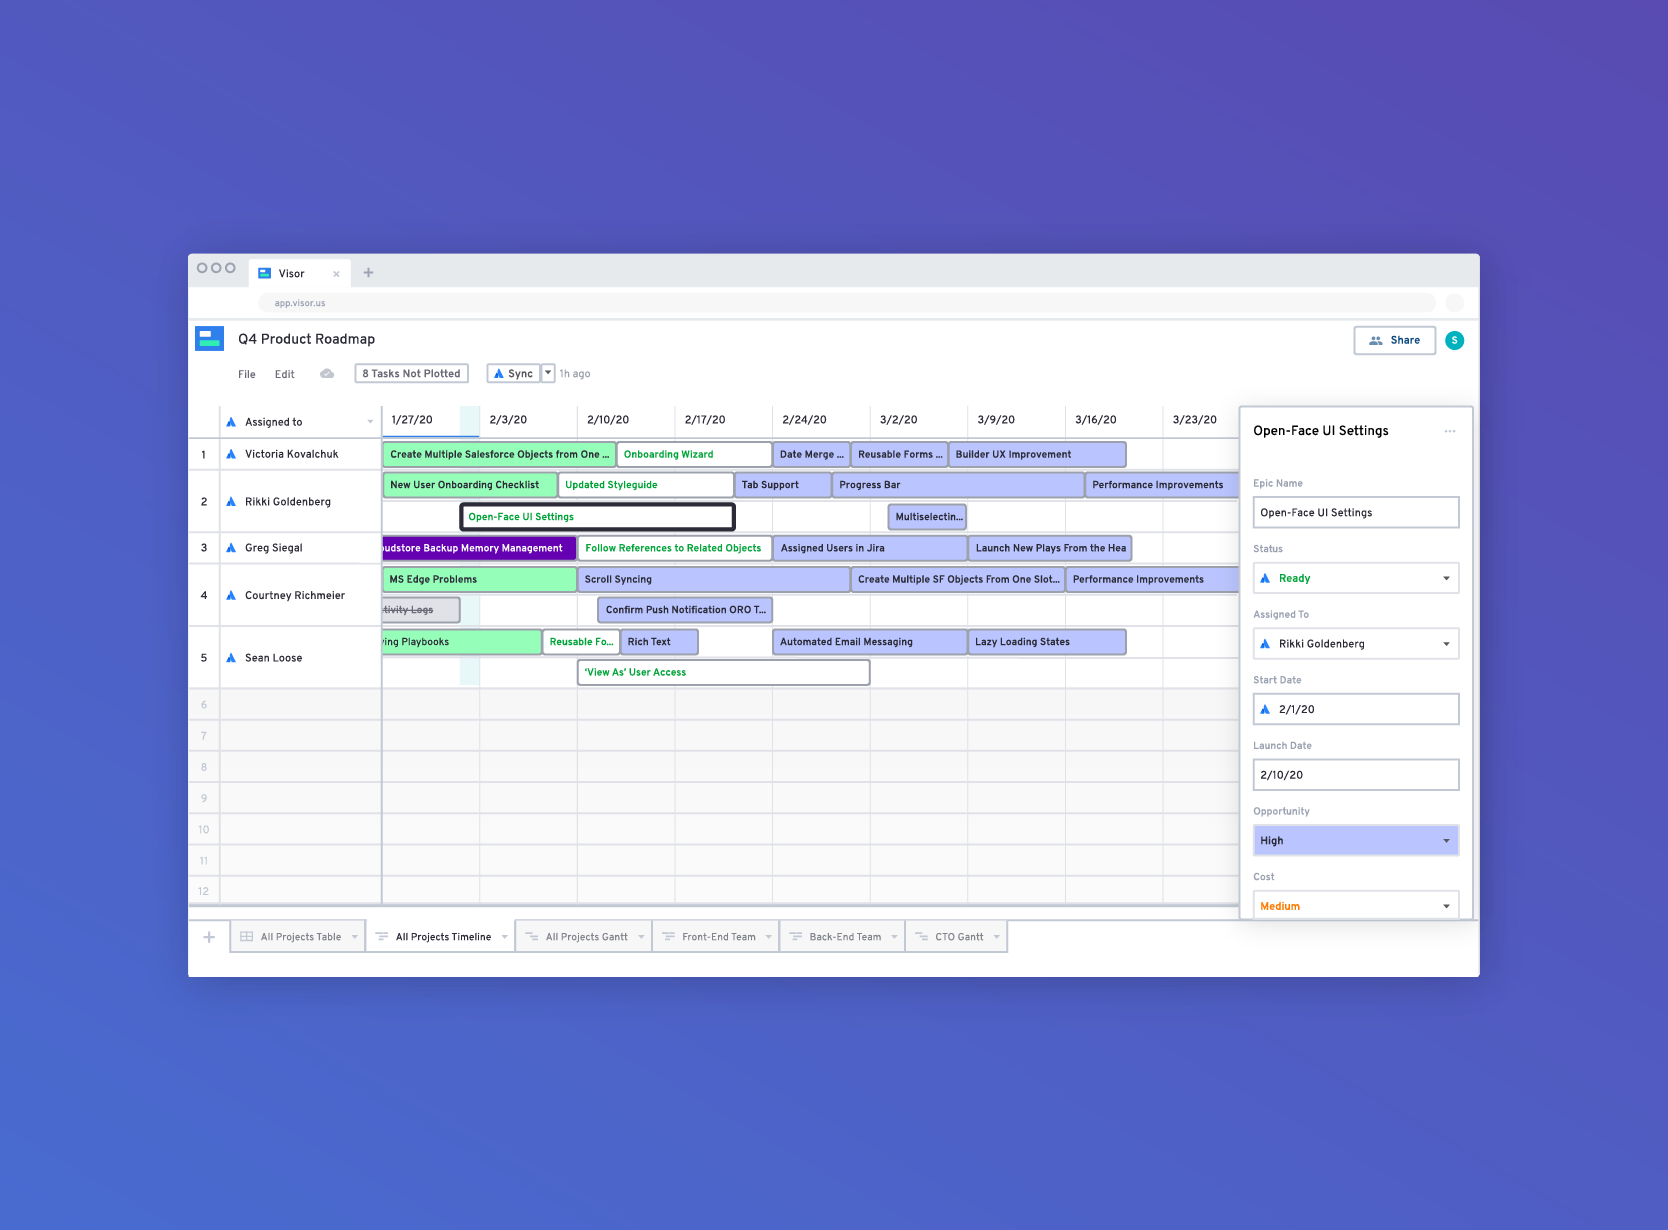This screenshot has width=1668, height=1230.
Task: Expand the Assigned to column dropdown arrow
Action: (x=370, y=422)
